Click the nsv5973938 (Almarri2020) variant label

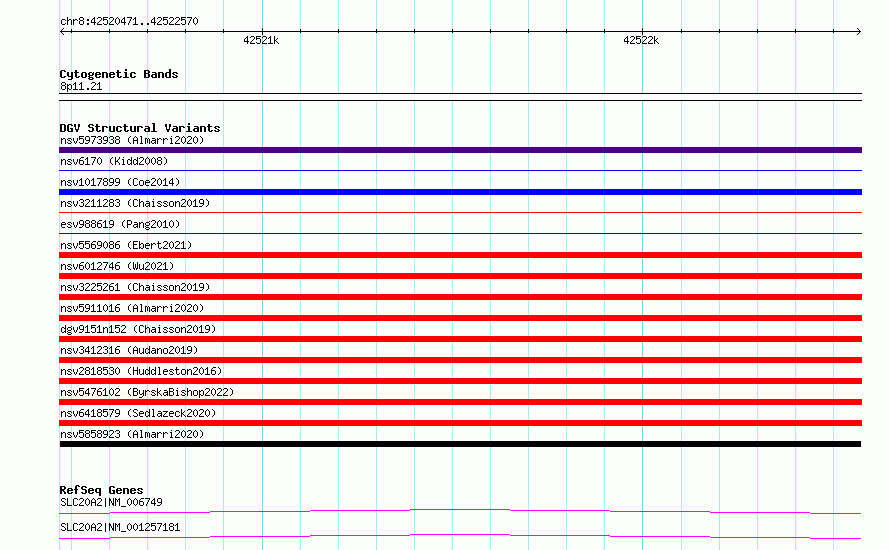coord(132,140)
